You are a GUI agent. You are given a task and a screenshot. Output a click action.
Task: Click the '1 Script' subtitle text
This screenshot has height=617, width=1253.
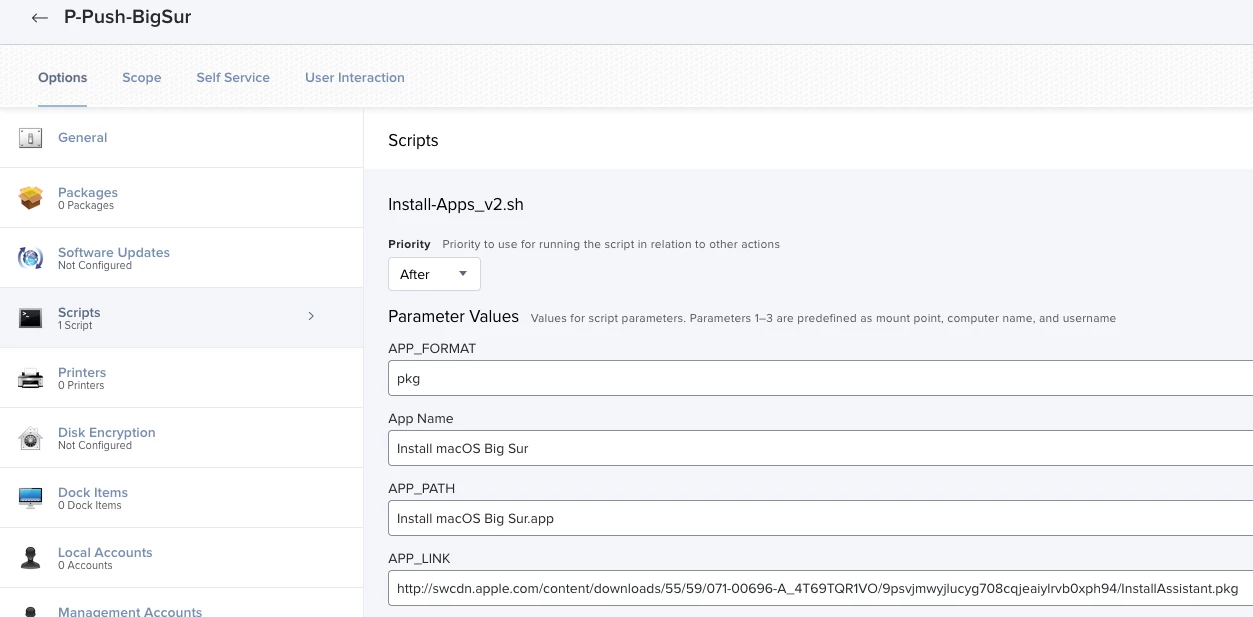click(75, 325)
